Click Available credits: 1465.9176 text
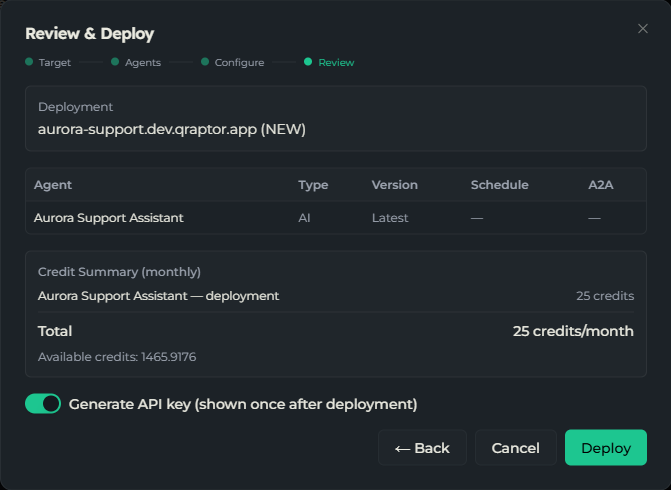Viewport: 671px width, 490px height. [x=117, y=357]
